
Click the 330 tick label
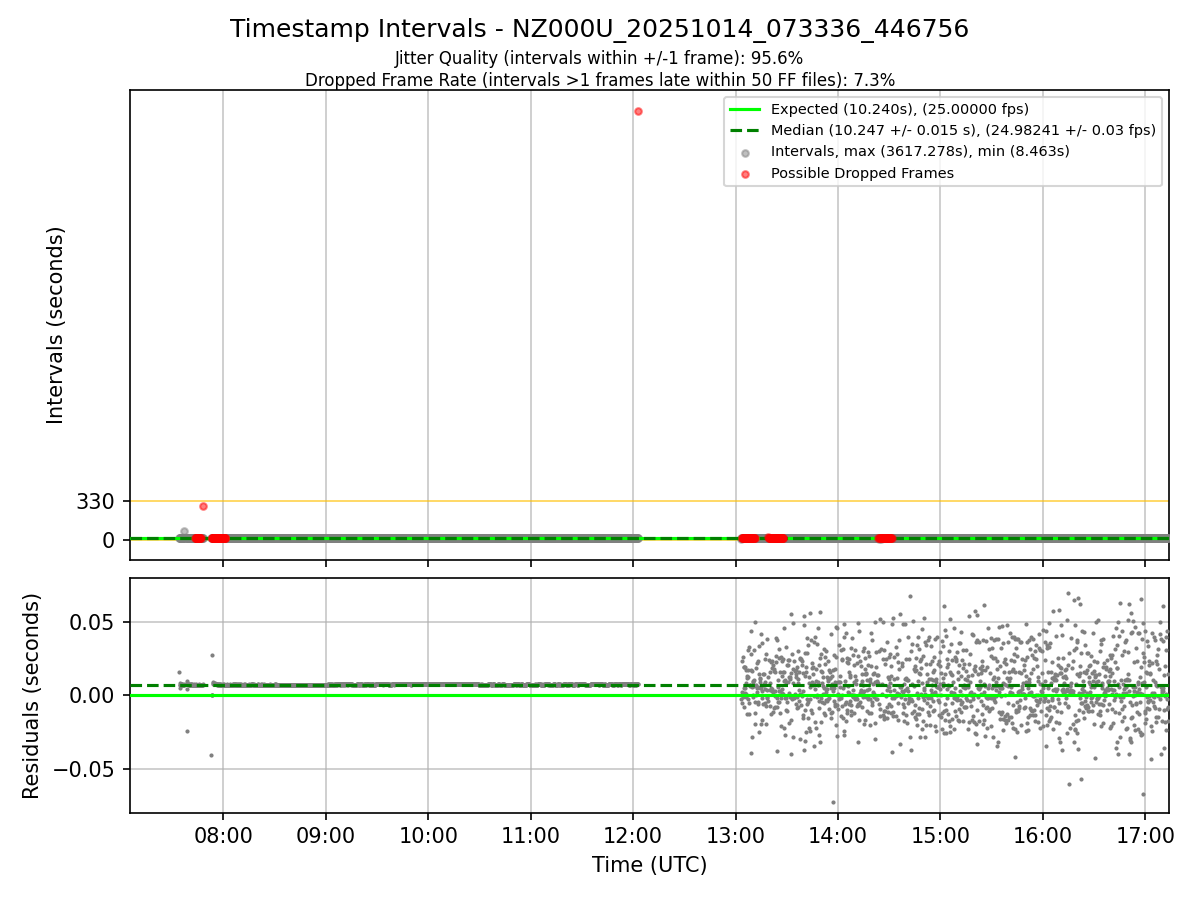[x=96, y=501]
